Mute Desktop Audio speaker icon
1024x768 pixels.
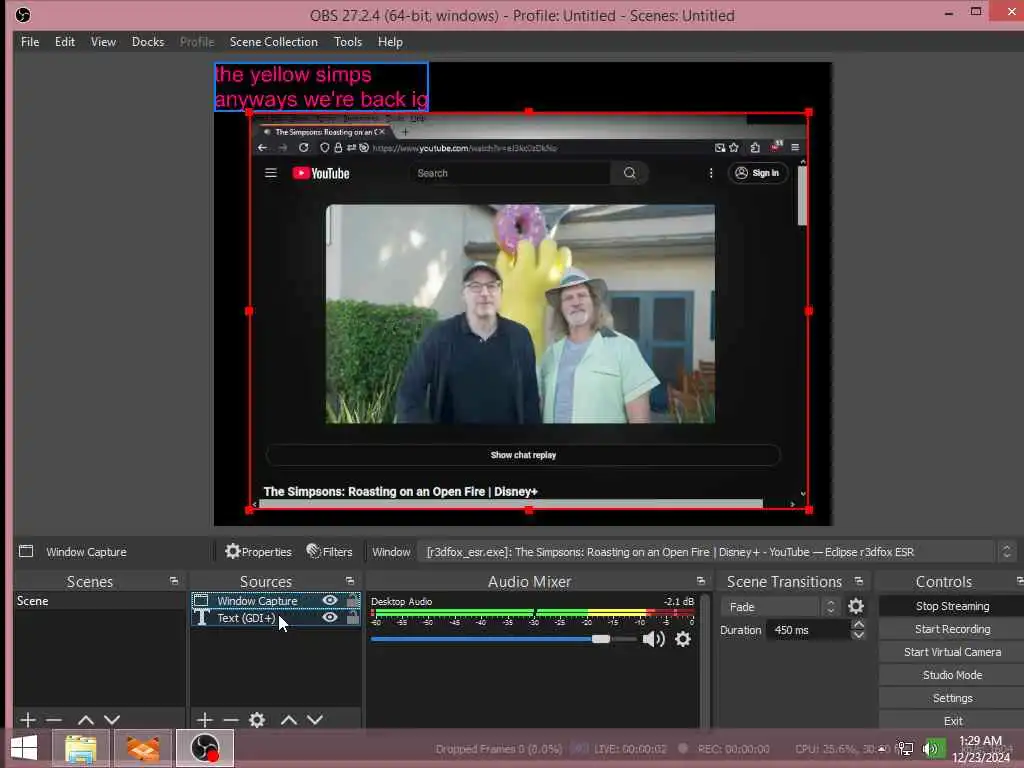click(x=653, y=639)
